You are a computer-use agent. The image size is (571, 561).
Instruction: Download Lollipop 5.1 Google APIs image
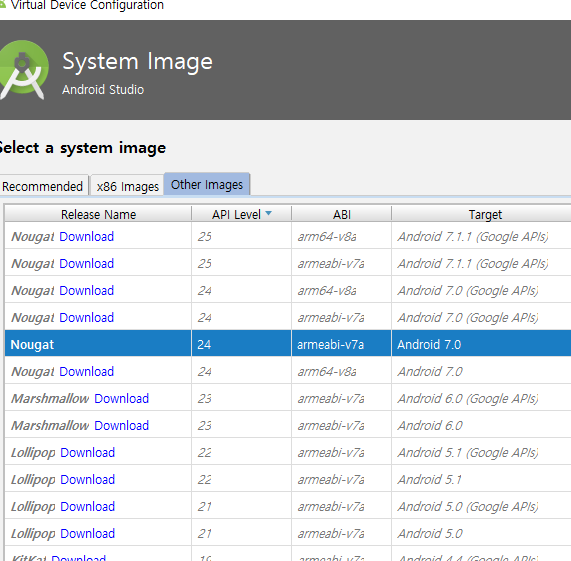pos(88,453)
